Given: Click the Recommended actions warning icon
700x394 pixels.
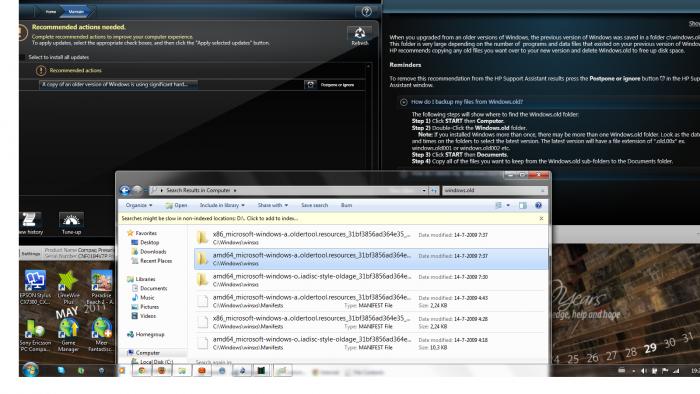Looking at the screenshot, I should point(41,71).
